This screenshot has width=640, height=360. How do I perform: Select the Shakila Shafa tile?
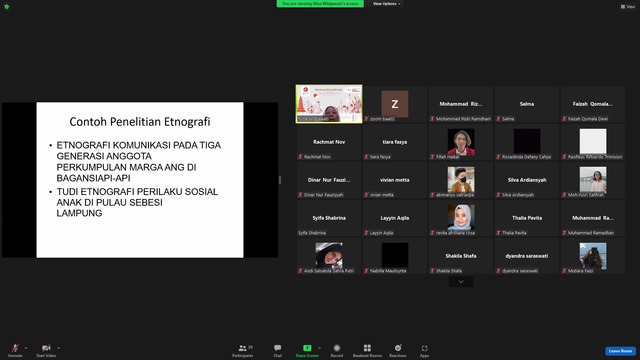pos(461,256)
